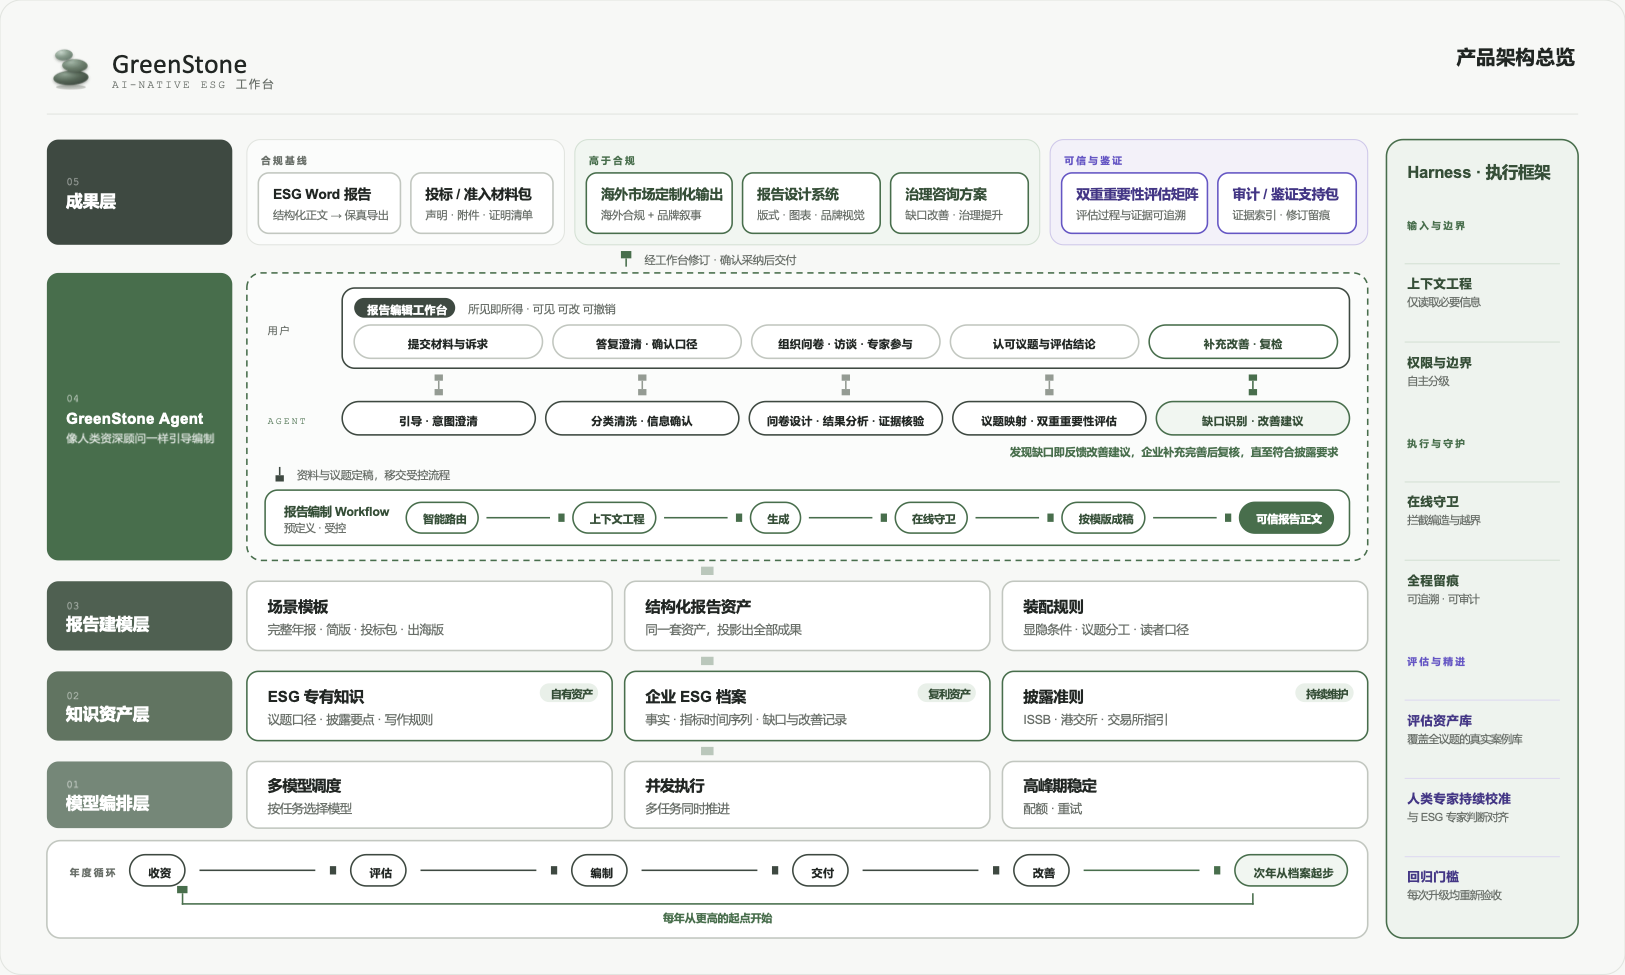Click the 改善 cycle step
This screenshot has height=975, width=1625.
point(1043,872)
